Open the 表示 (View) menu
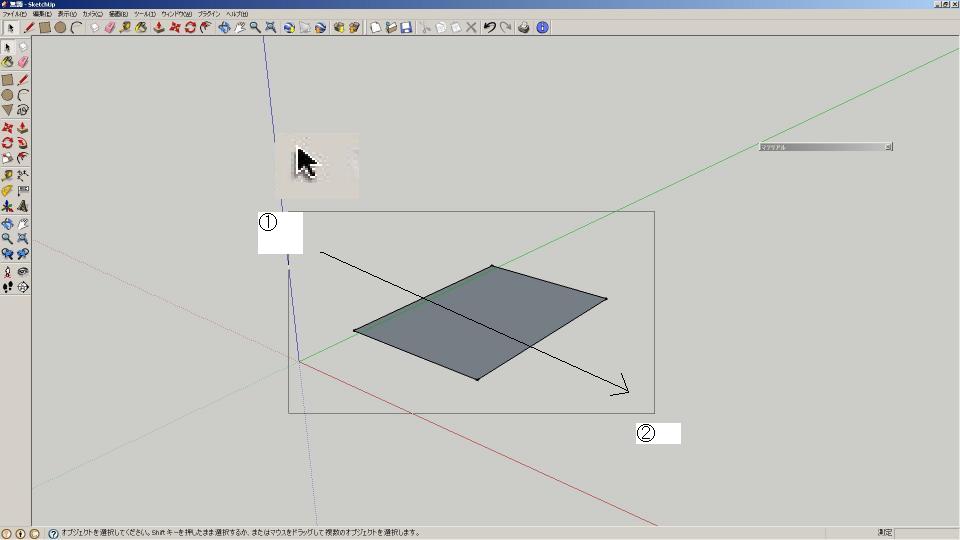 pyautogui.click(x=67, y=13)
